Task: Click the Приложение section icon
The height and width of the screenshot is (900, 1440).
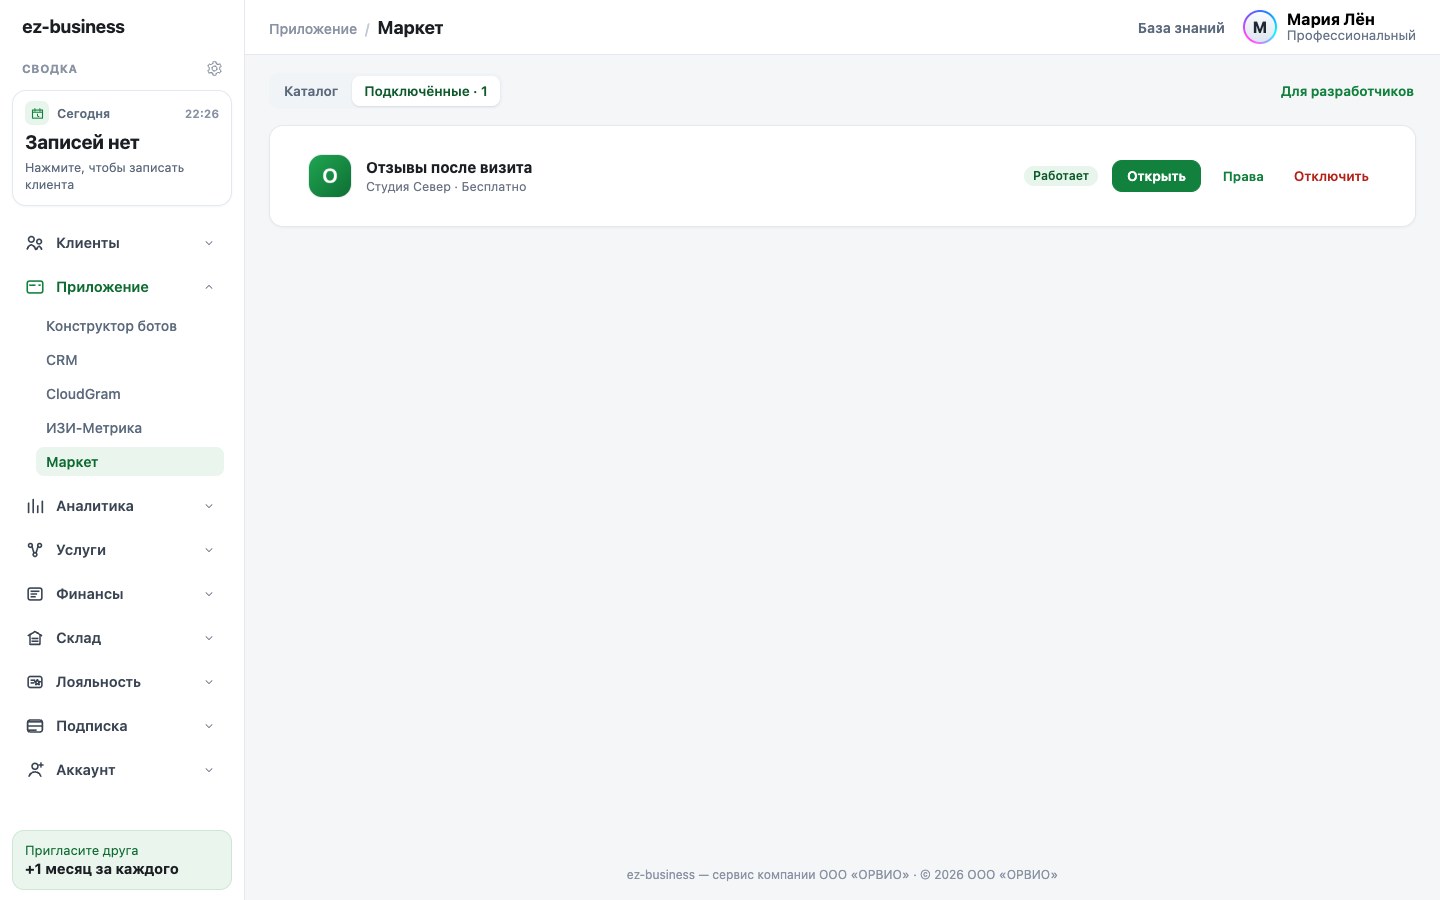Action: click(x=35, y=287)
